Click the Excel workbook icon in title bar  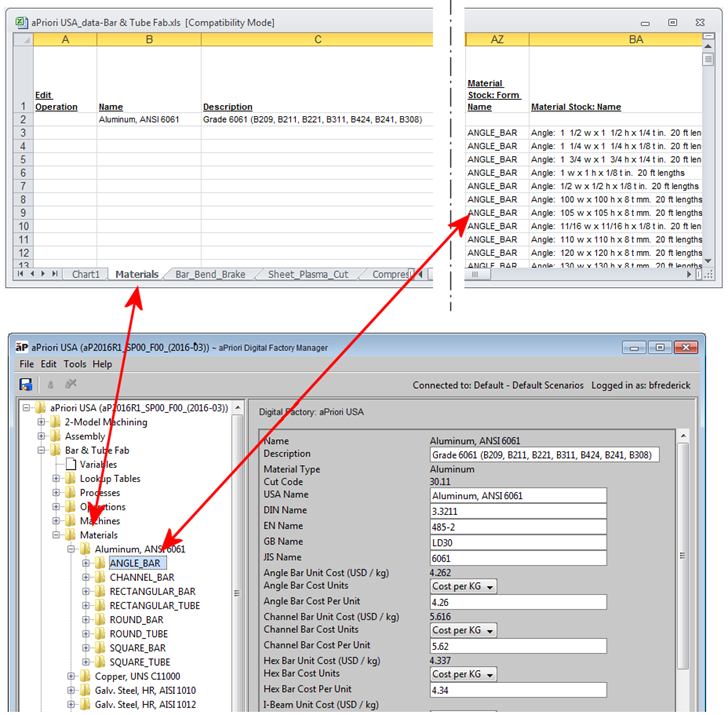tap(21, 22)
